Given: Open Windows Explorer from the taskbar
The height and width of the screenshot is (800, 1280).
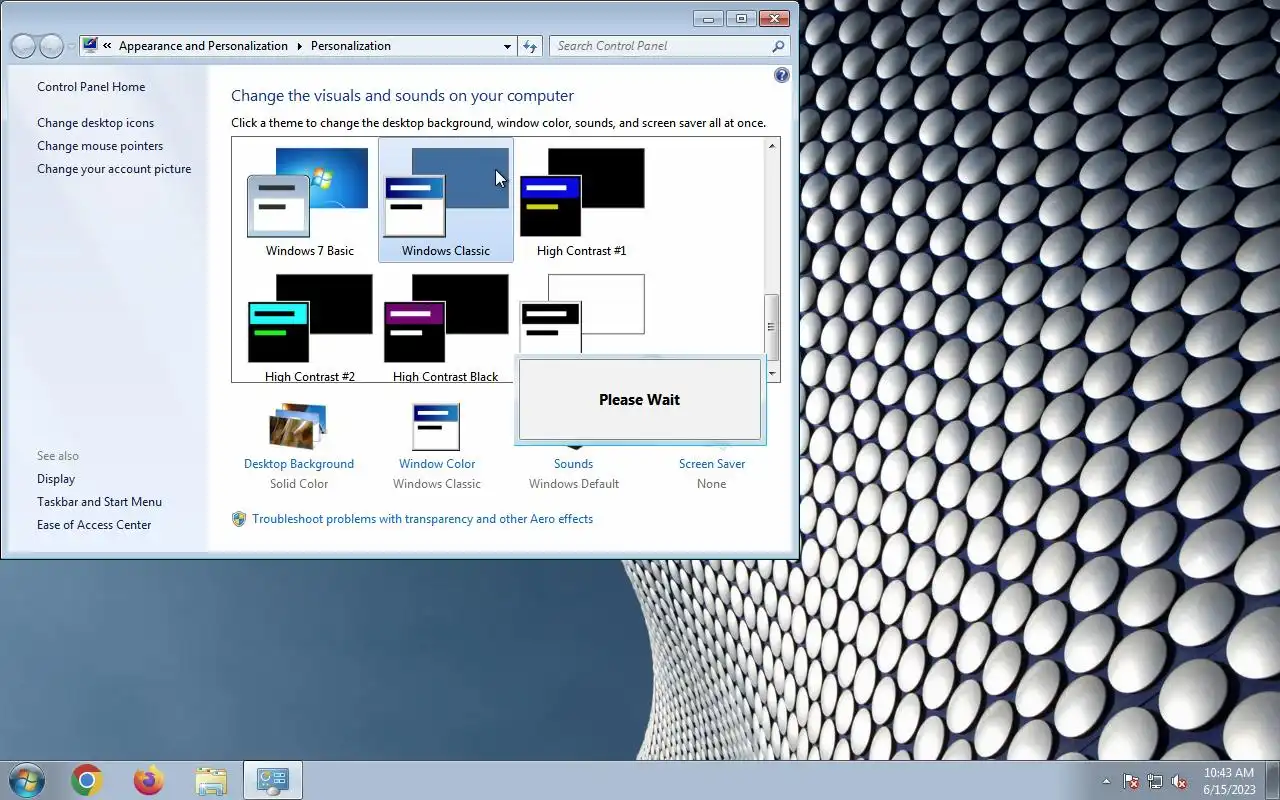Looking at the screenshot, I should 211,780.
